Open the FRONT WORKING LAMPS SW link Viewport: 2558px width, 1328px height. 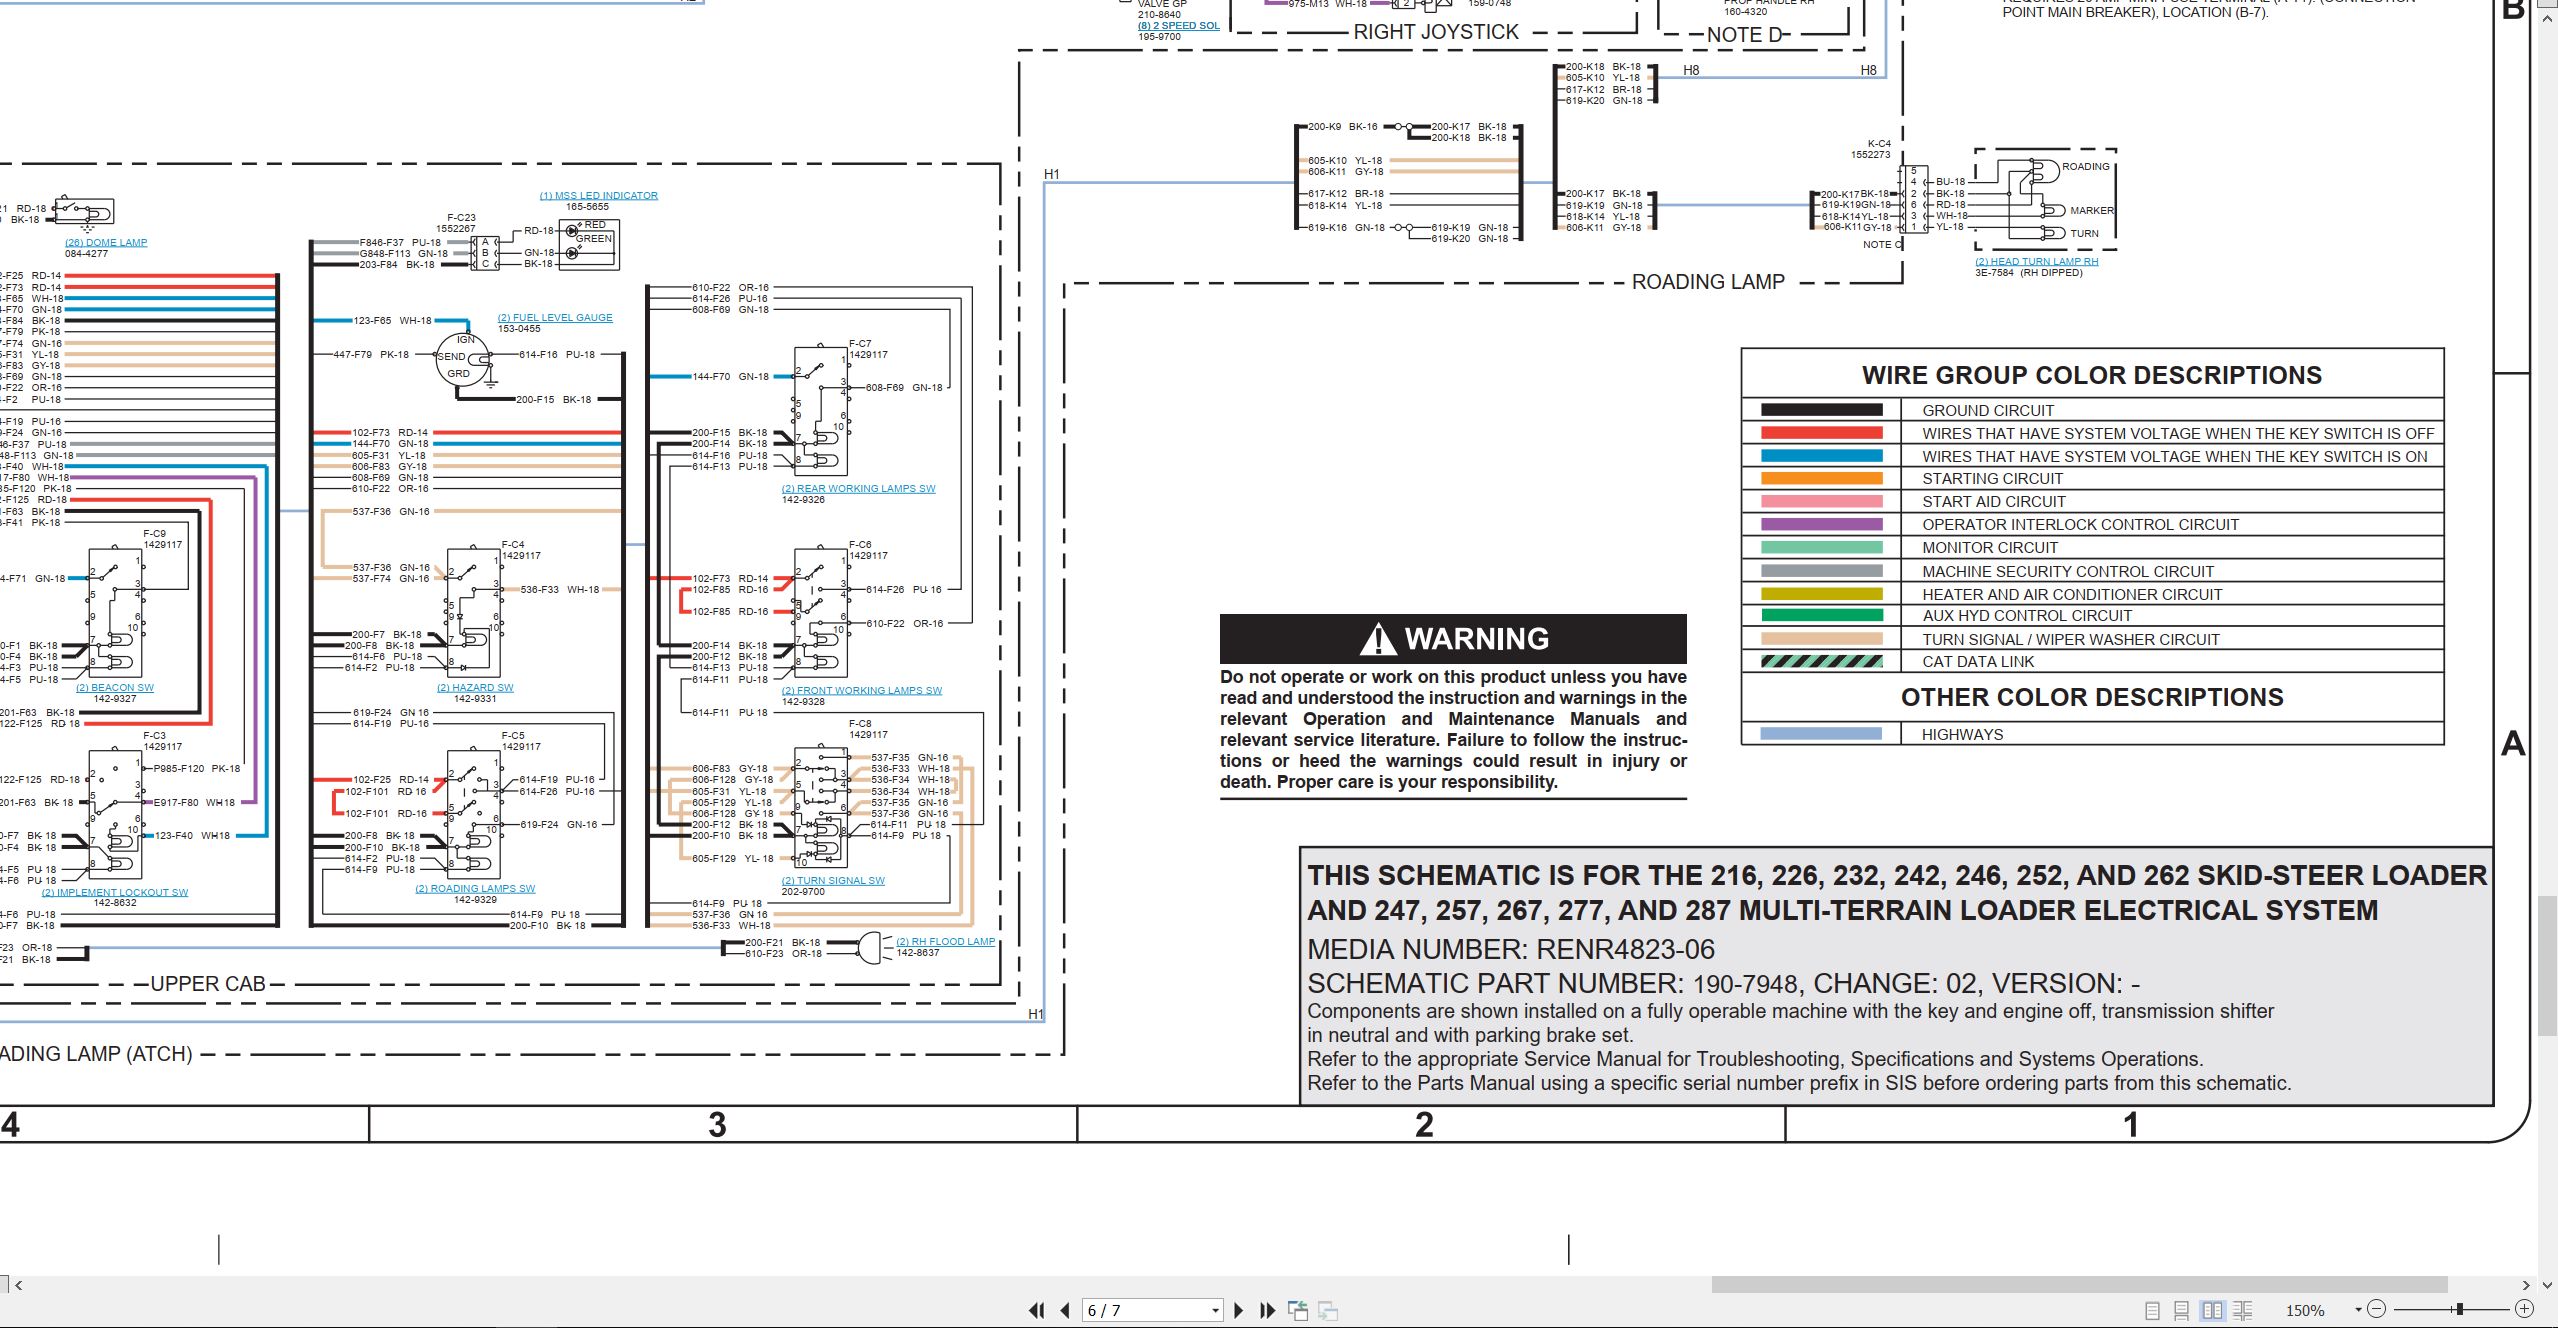click(861, 691)
